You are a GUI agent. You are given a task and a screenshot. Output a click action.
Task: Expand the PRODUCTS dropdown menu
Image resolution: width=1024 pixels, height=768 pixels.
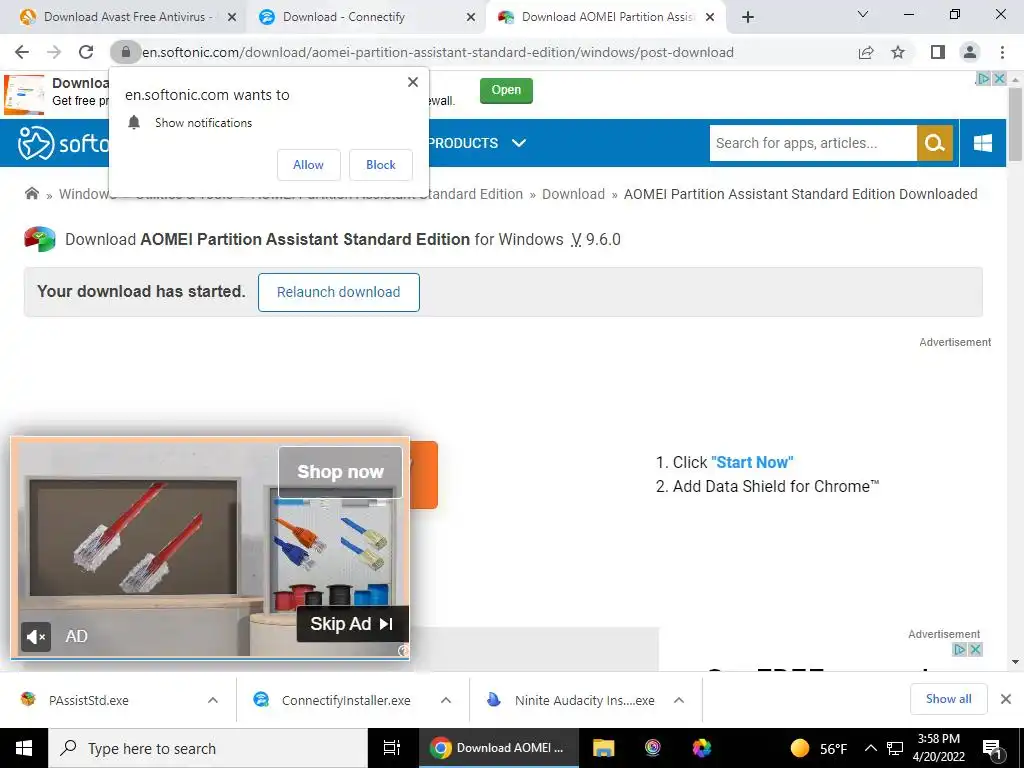point(477,143)
